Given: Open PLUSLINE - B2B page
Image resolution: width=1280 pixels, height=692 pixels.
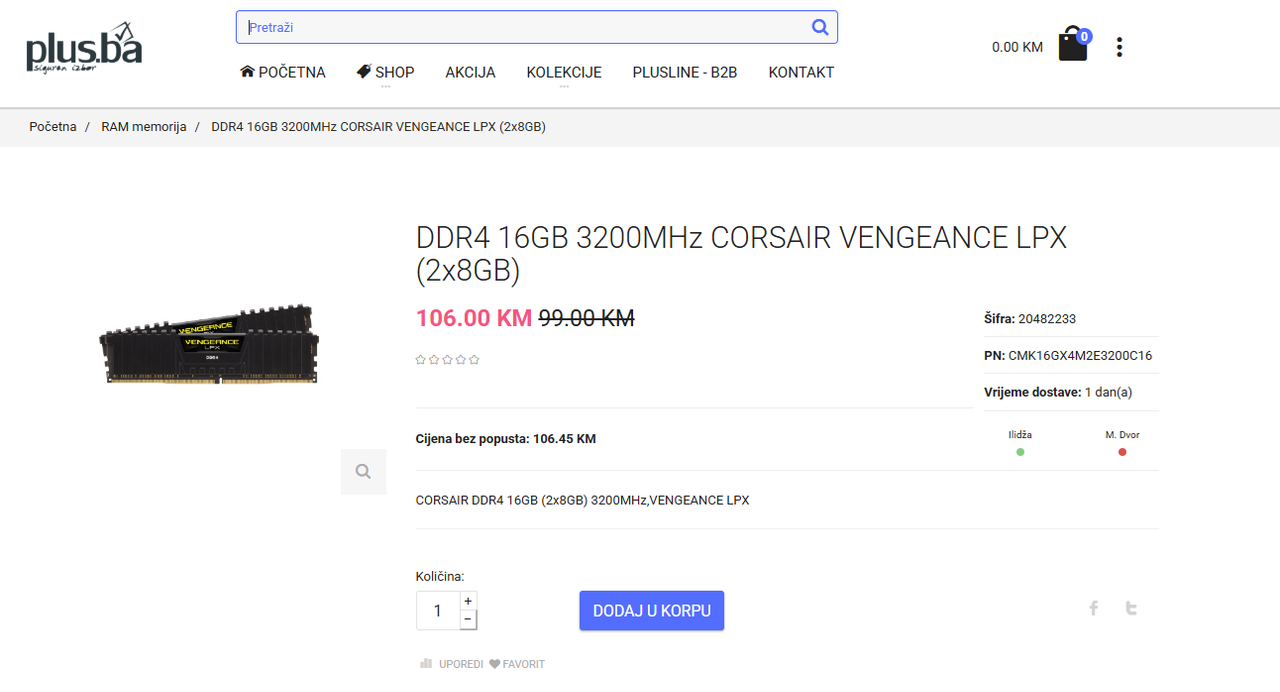Looking at the screenshot, I should click(685, 72).
